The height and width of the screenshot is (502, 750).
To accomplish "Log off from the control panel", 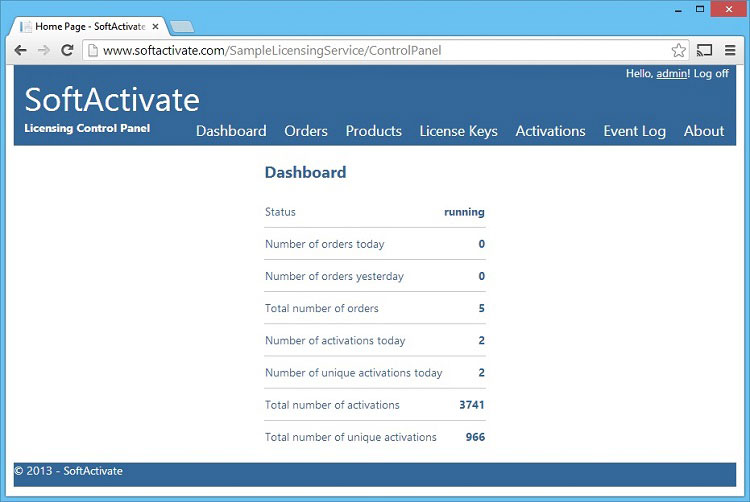I will click(711, 74).
